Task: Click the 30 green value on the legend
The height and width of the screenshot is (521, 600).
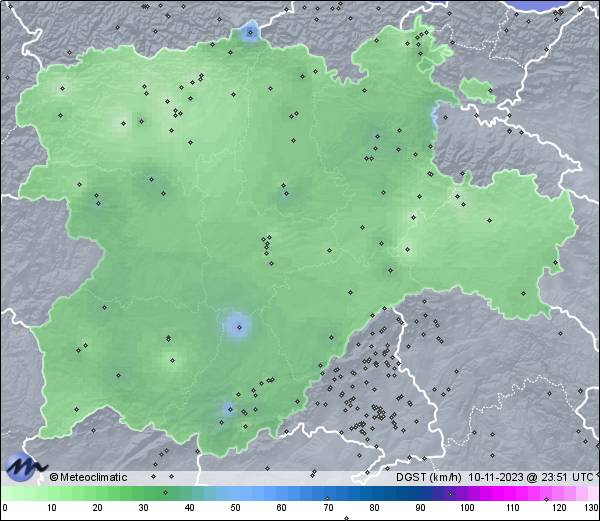Action: [x=143, y=508]
